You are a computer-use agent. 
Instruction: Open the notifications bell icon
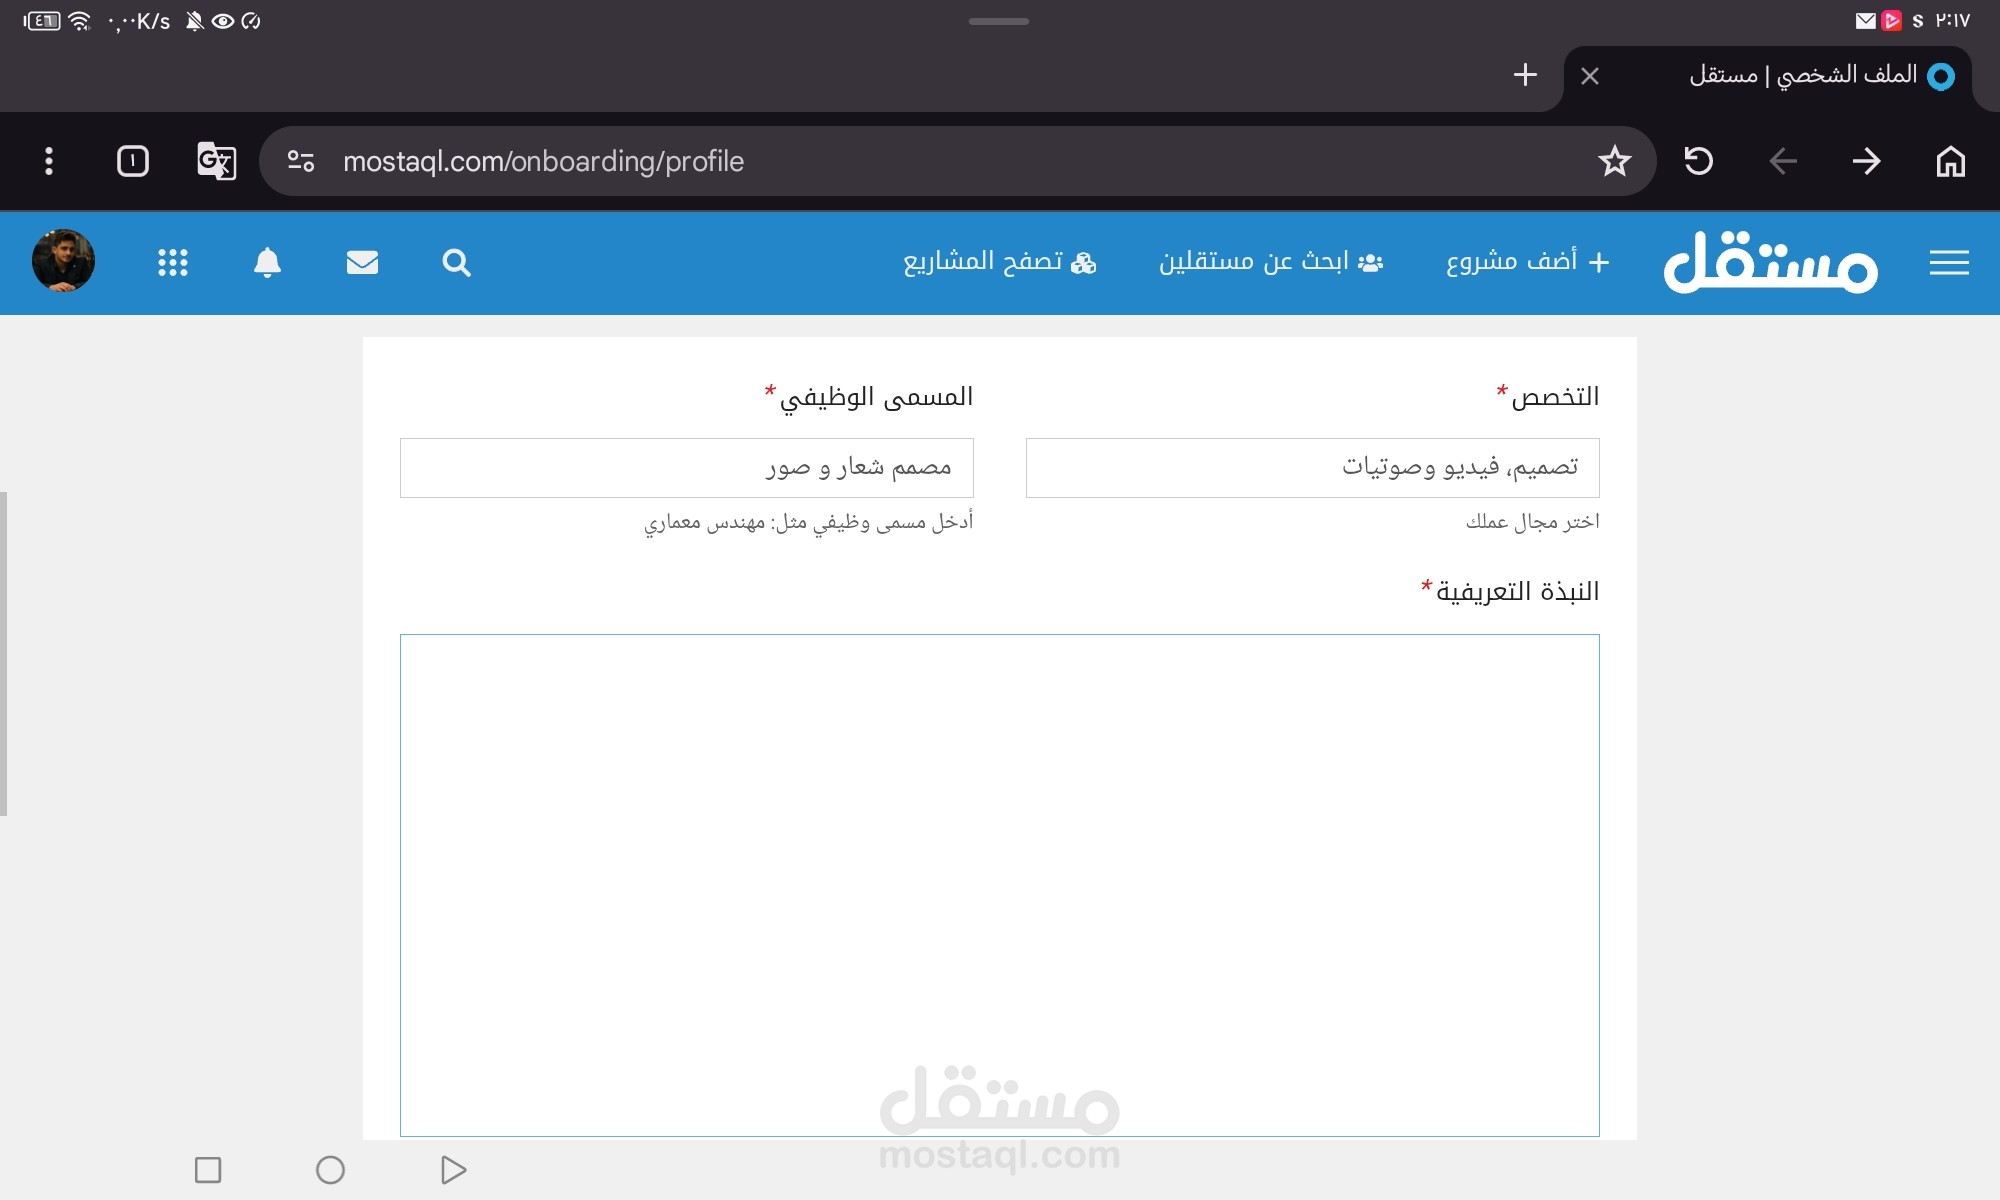coord(267,262)
